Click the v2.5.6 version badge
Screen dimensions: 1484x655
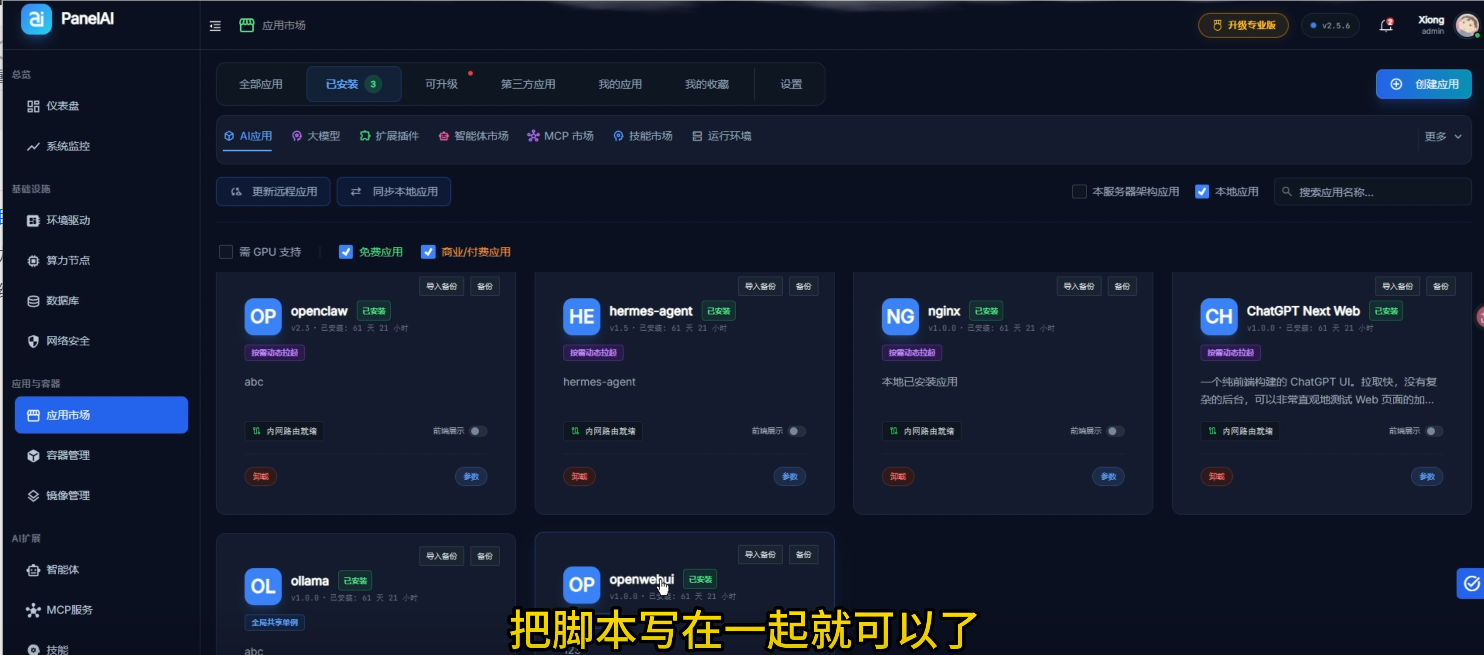[x=1330, y=26]
